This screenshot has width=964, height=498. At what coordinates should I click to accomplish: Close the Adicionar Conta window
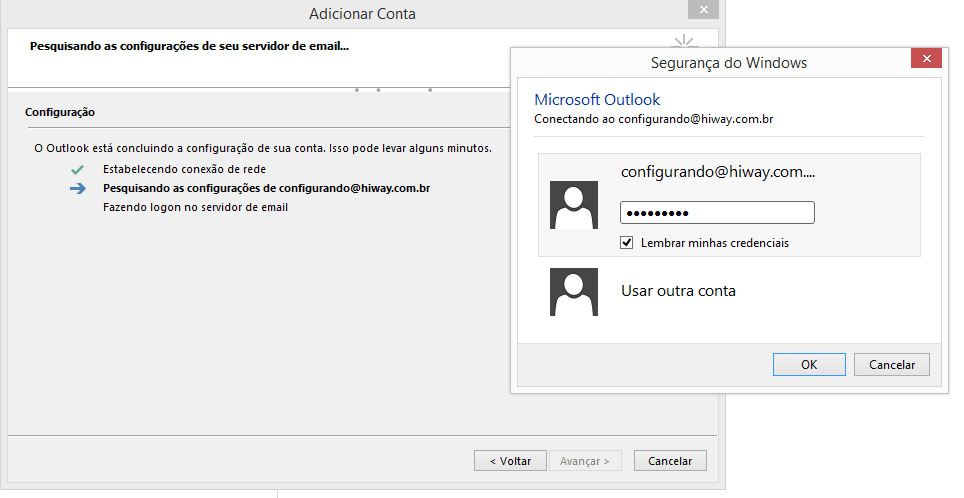(x=703, y=9)
